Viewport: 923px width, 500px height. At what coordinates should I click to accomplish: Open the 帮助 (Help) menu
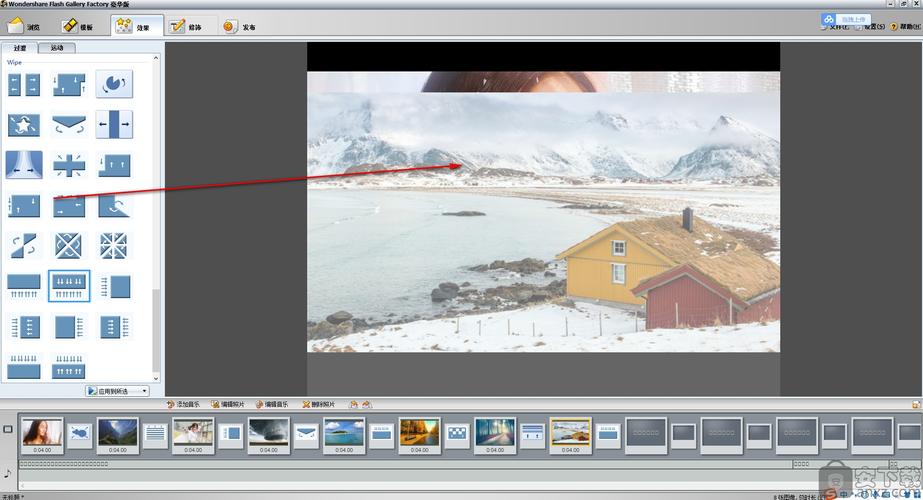click(x=905, y=27)
